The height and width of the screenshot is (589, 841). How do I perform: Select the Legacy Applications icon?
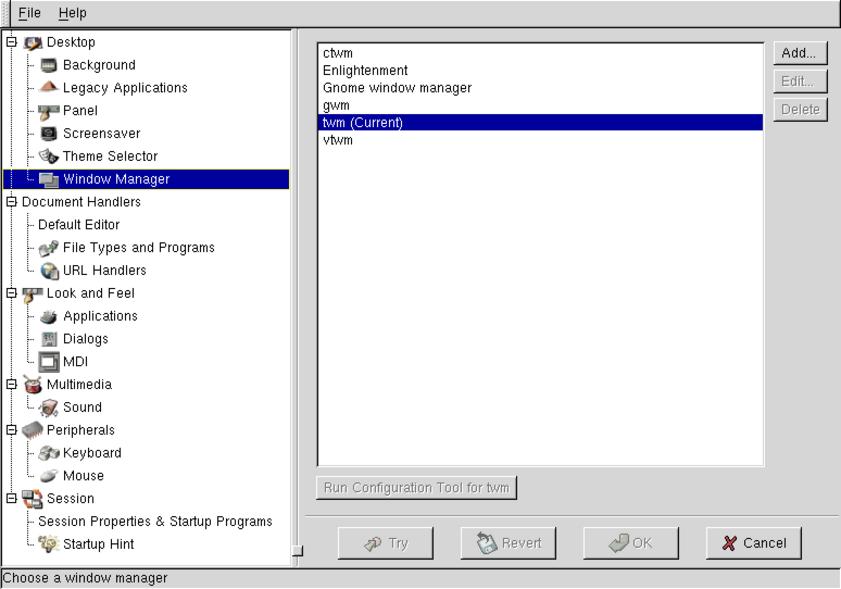click(x=49, y=88)
